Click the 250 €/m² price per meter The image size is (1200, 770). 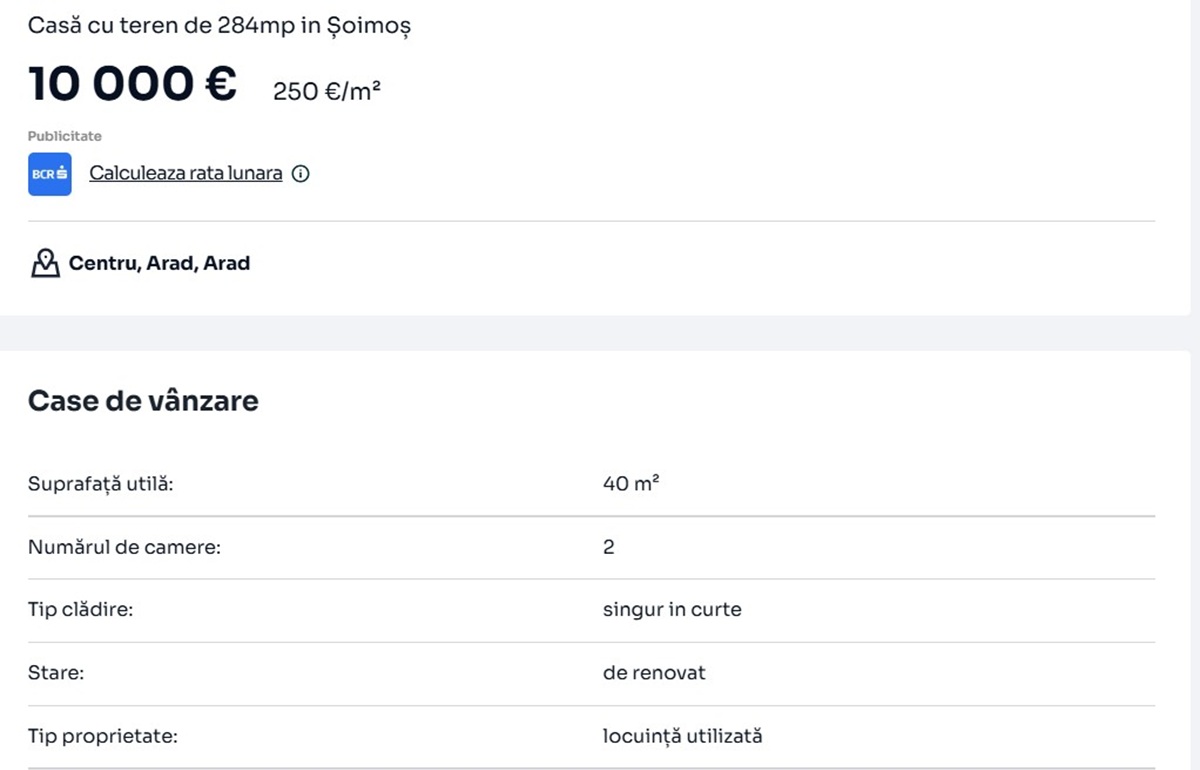[x=326, y=91]
